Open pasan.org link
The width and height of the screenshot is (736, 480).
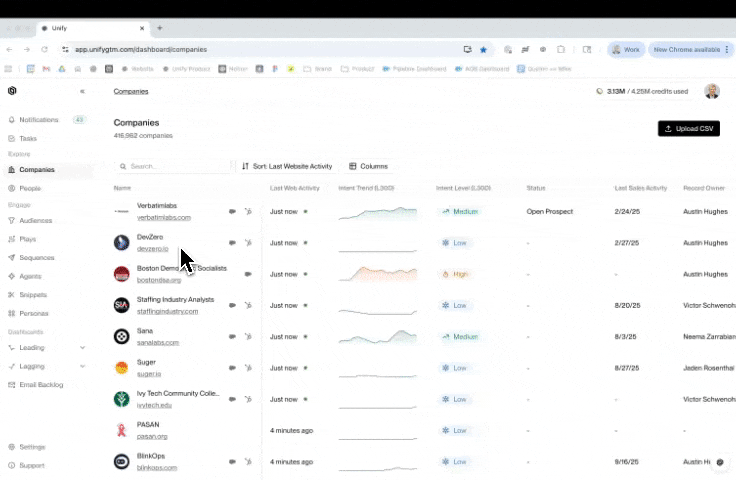coord(152,436)
